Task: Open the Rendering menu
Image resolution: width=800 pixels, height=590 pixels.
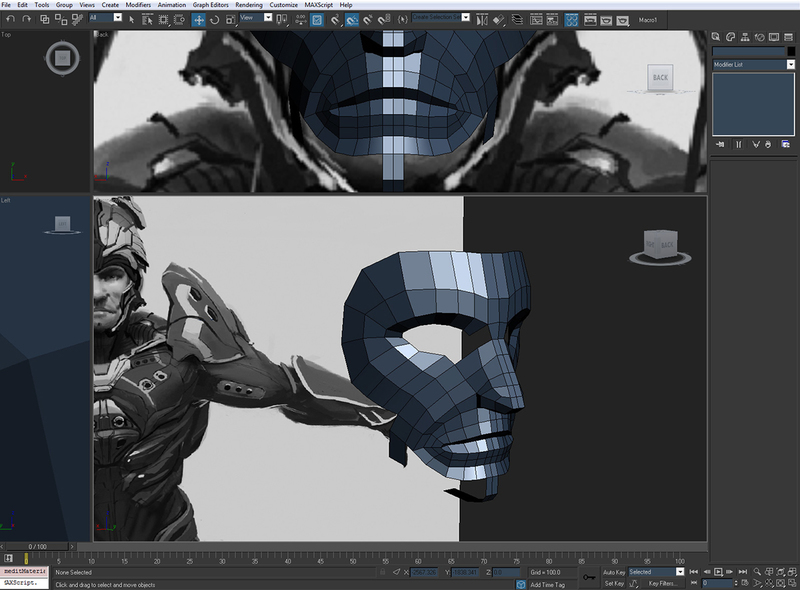Action: (x=249, y=5)
